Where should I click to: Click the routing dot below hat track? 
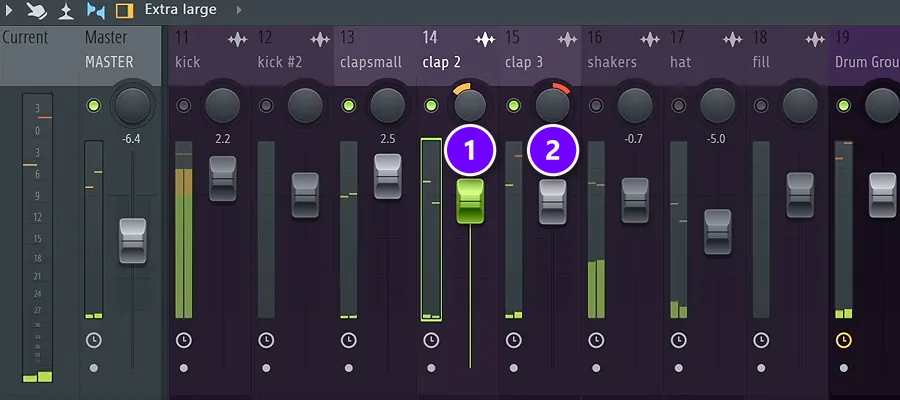(678, 368)
